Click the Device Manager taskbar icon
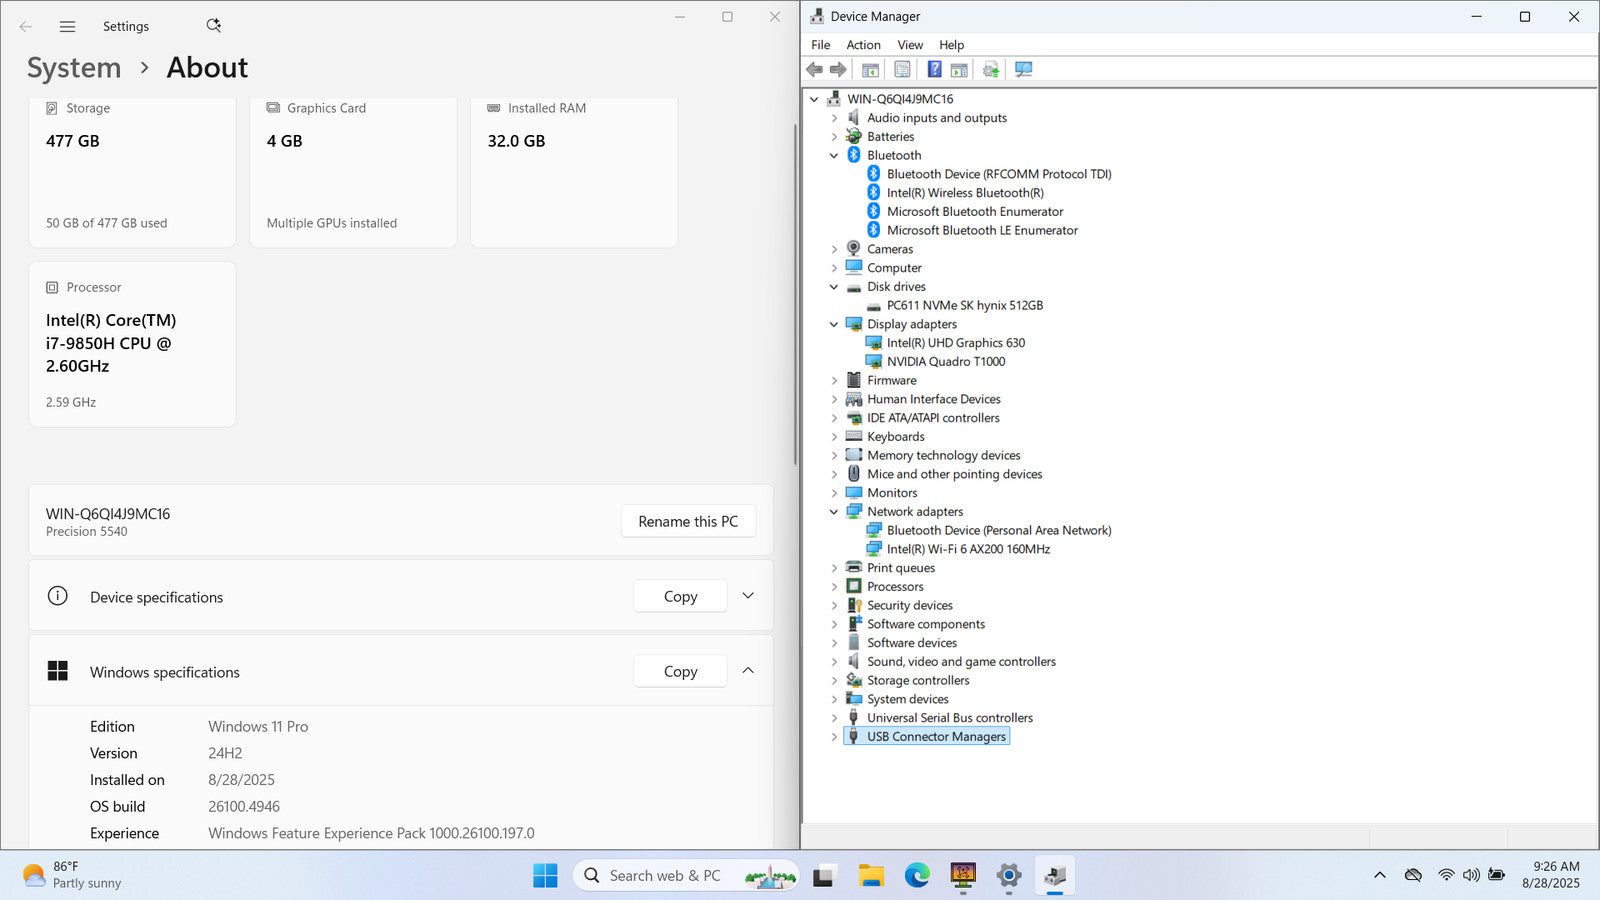The image size is (1600, 900). point(1055,875)
